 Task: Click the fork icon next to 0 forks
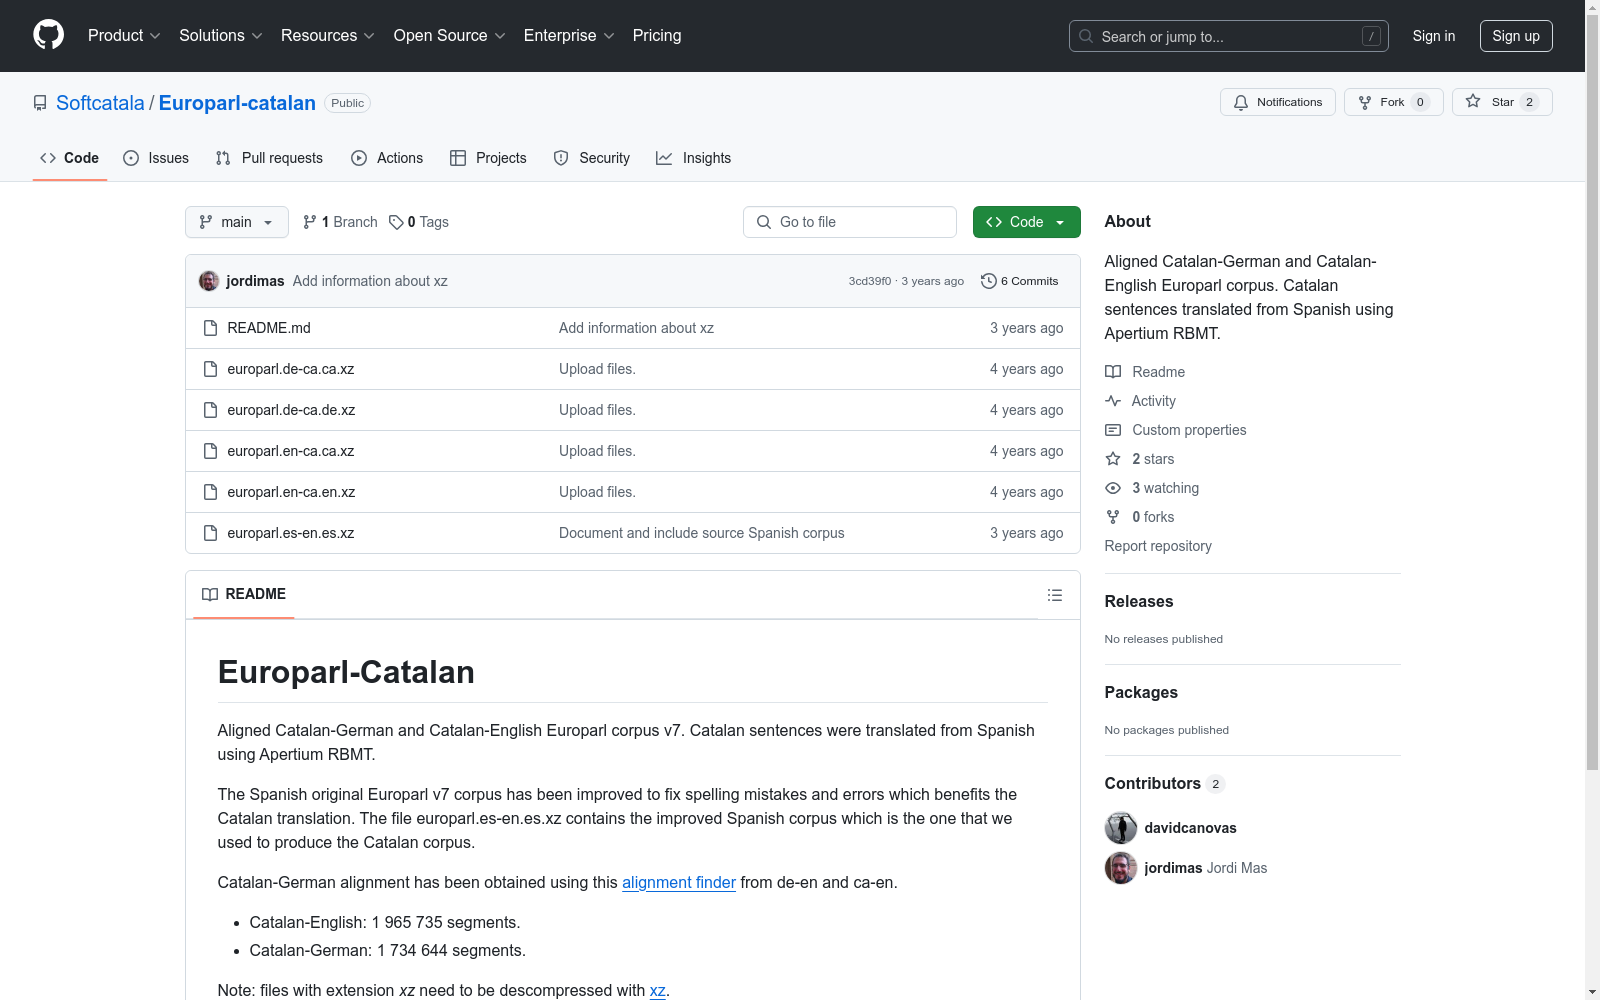click(x=1113, y=517)
